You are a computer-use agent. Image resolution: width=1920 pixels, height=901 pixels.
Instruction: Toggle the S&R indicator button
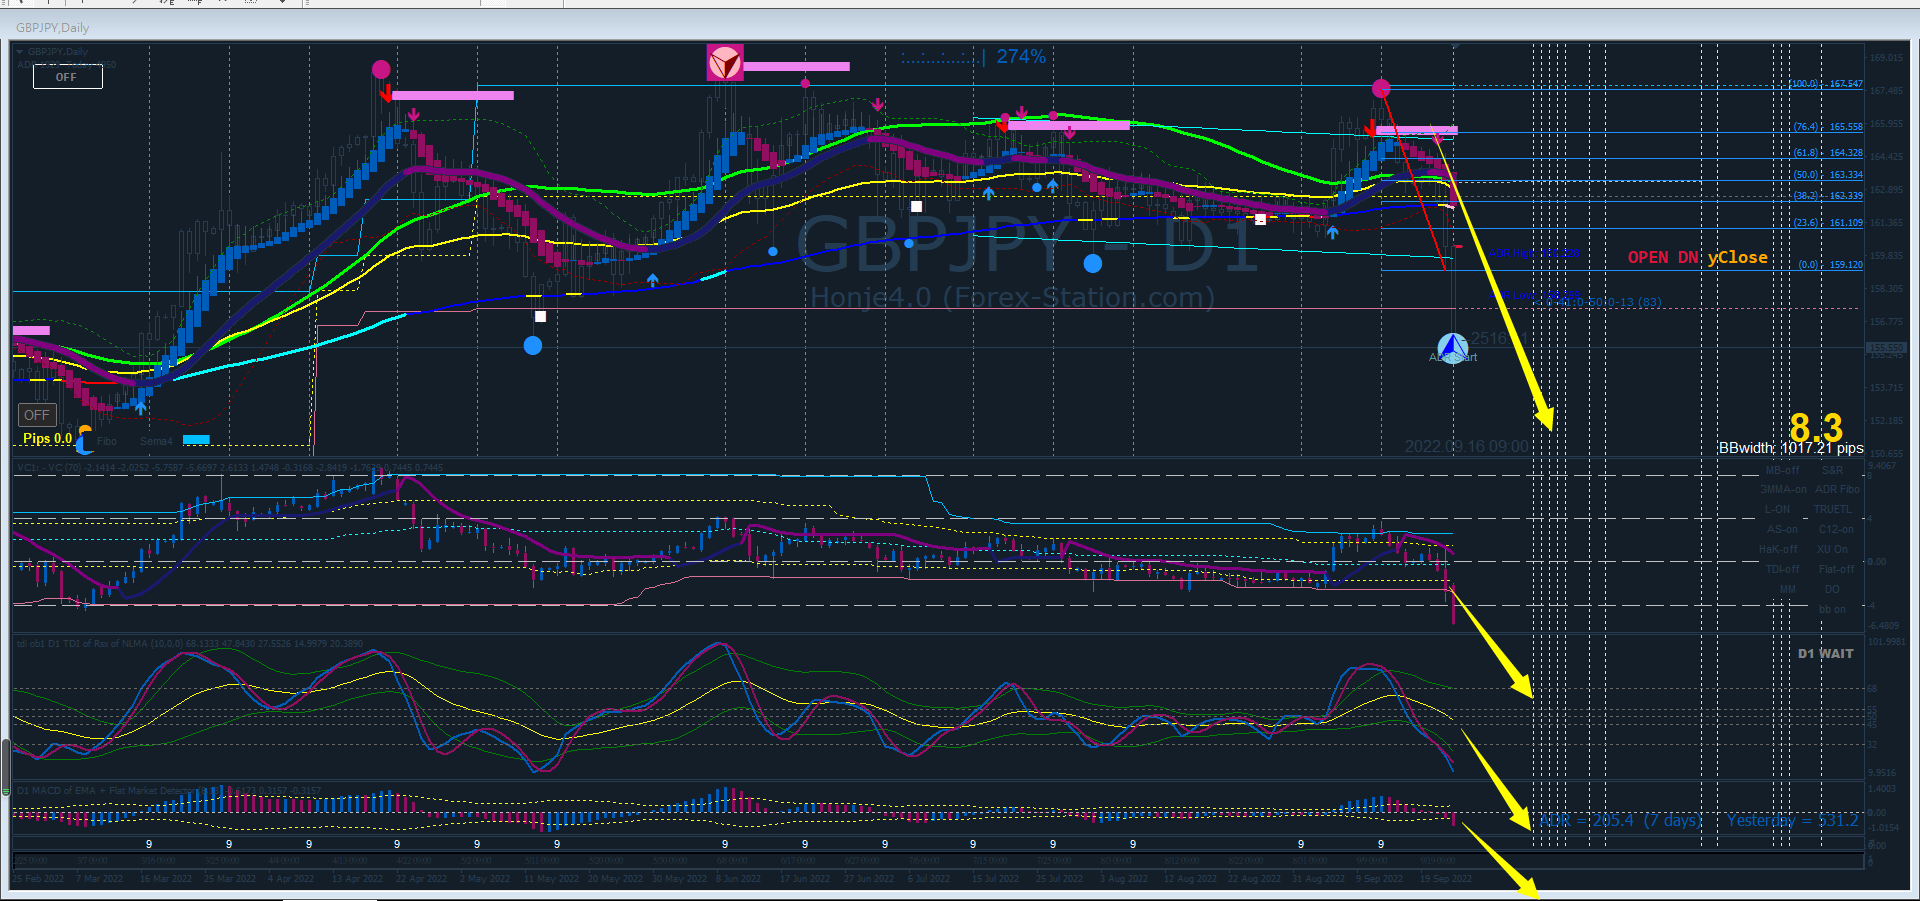pyautogui.click(x=1832, y=470)
